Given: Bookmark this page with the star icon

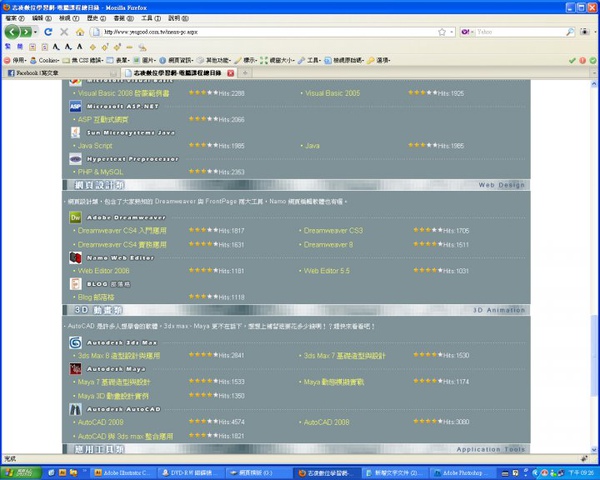Looking at the screenshot, I should click(x=442, y=32).
